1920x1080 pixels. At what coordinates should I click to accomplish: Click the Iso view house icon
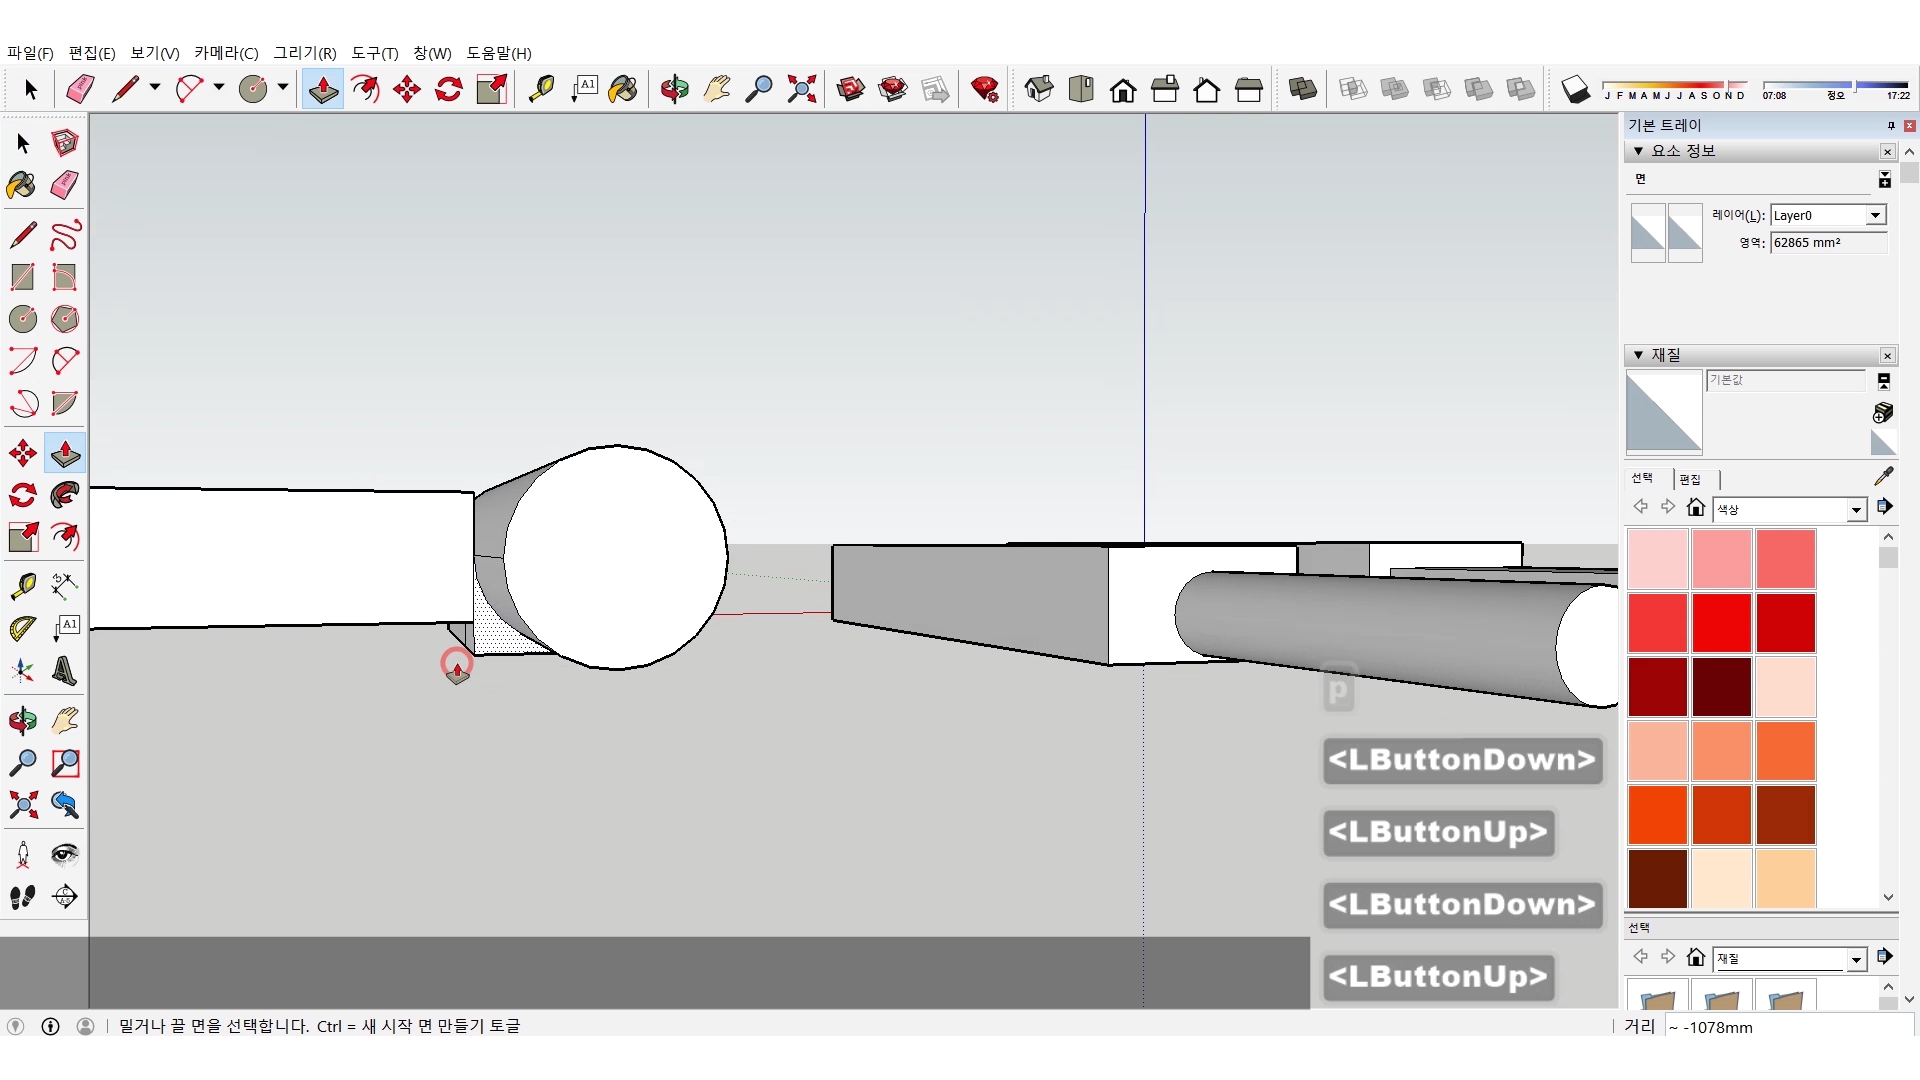pyautogui.click(x=1039, y=90)
